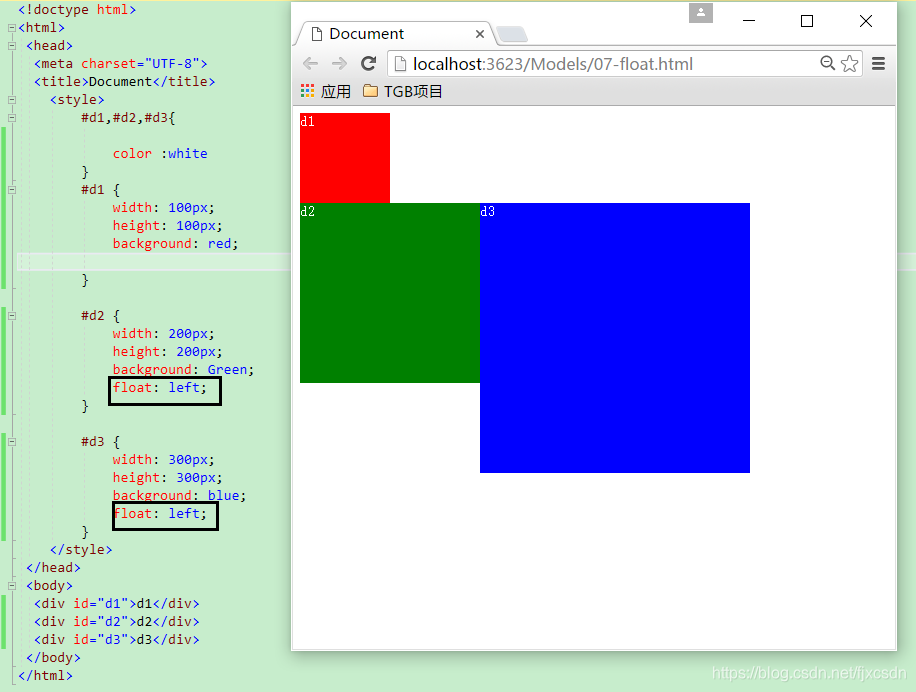The image size is (916, 692).
Task: Click the red d1 box on the page
Action: [345, 158]
